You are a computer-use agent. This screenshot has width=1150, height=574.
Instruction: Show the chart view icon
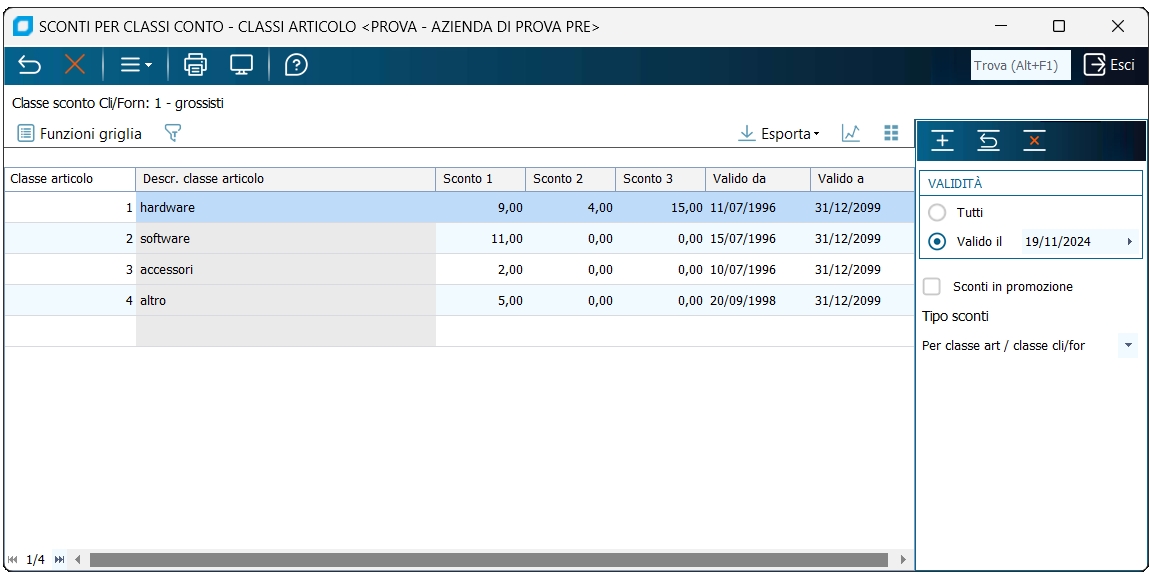[x=851, y=133]
